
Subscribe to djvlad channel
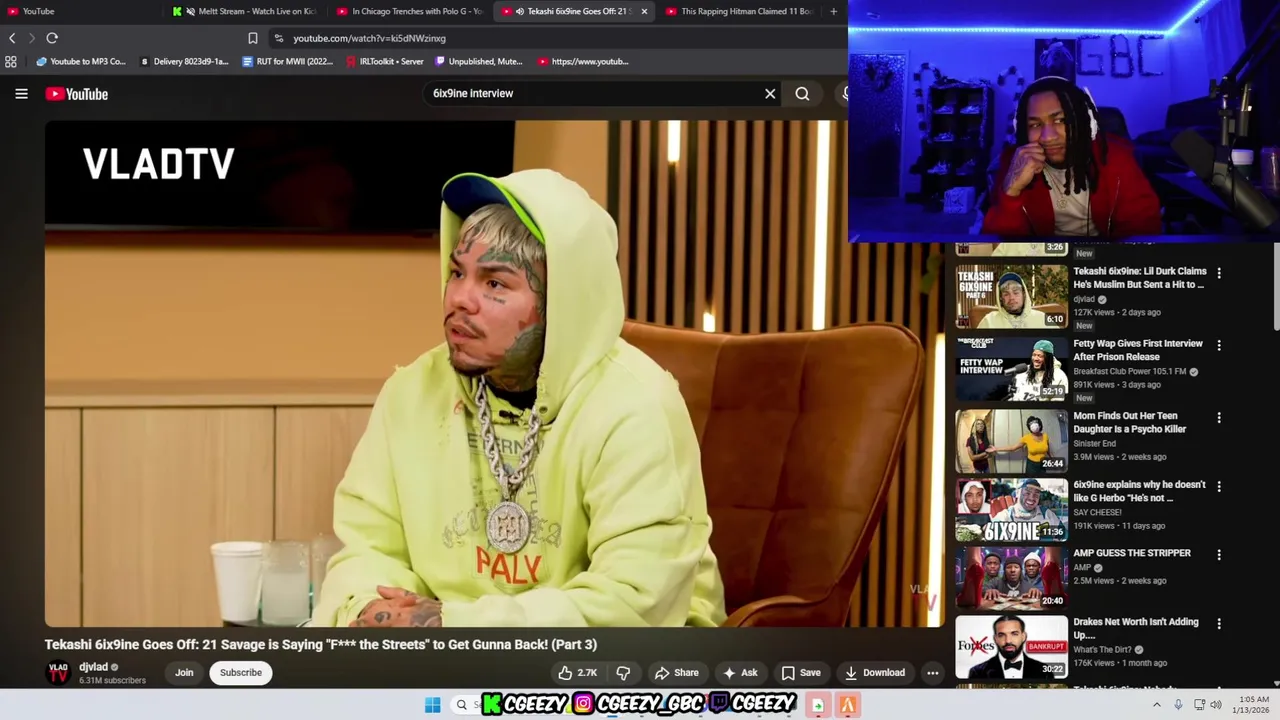coord(241,672)
